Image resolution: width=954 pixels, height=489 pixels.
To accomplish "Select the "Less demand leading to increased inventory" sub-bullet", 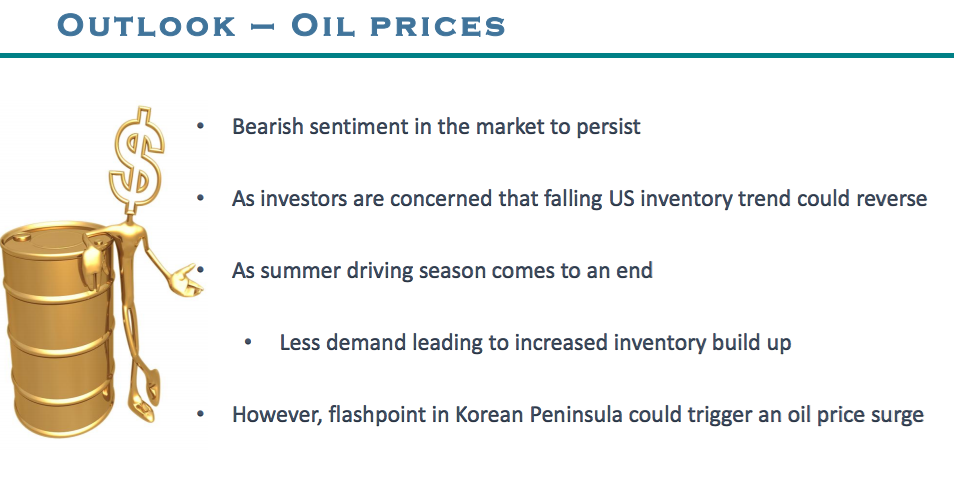I will 535,342.
